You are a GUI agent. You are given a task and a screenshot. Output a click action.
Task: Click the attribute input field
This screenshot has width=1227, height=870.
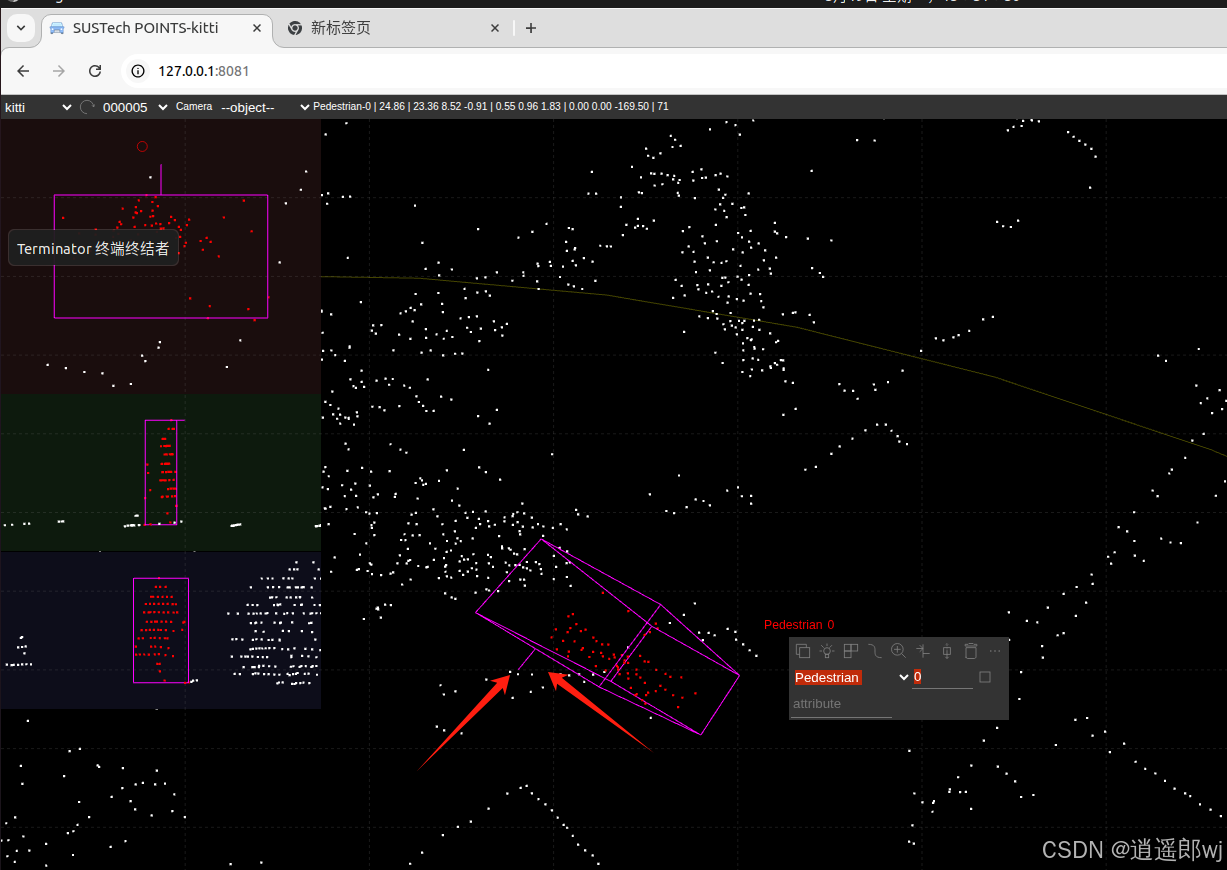click(841, 704)
